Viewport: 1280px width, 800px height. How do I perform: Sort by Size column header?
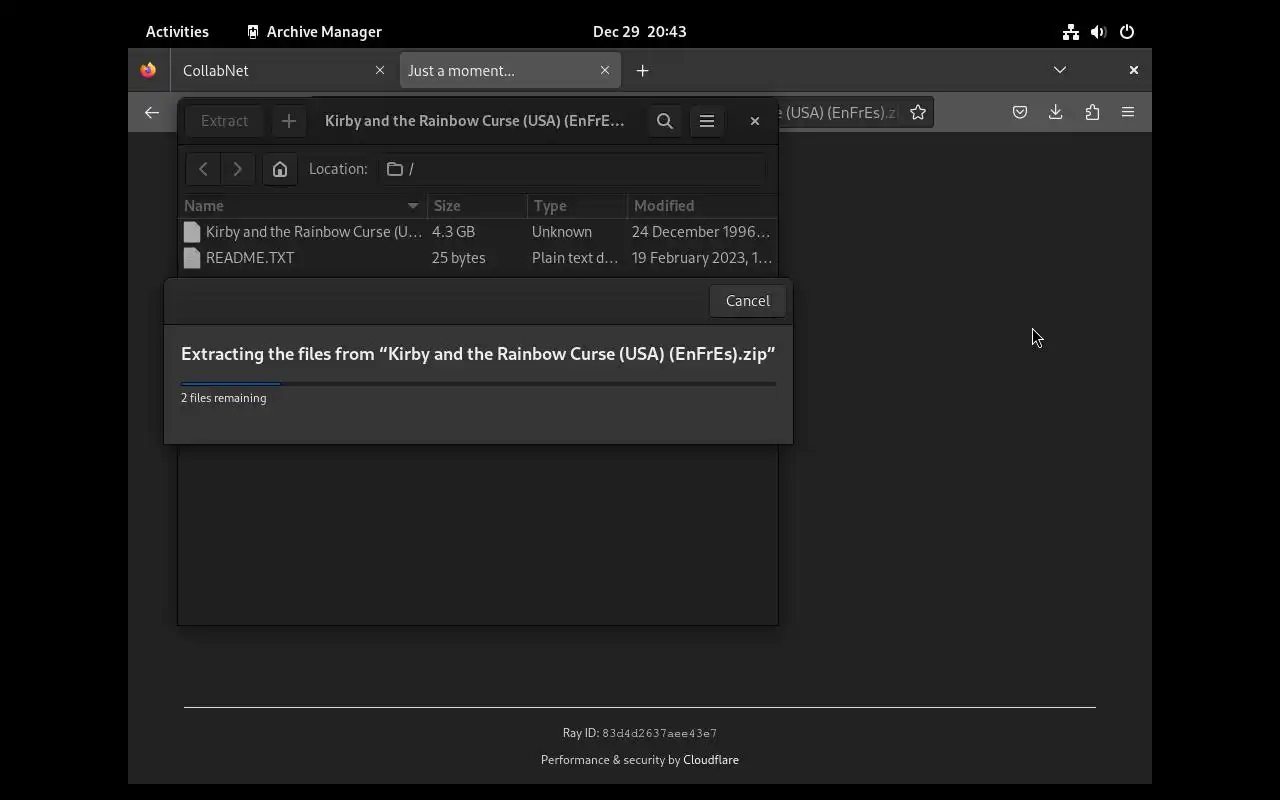(477, 206)
